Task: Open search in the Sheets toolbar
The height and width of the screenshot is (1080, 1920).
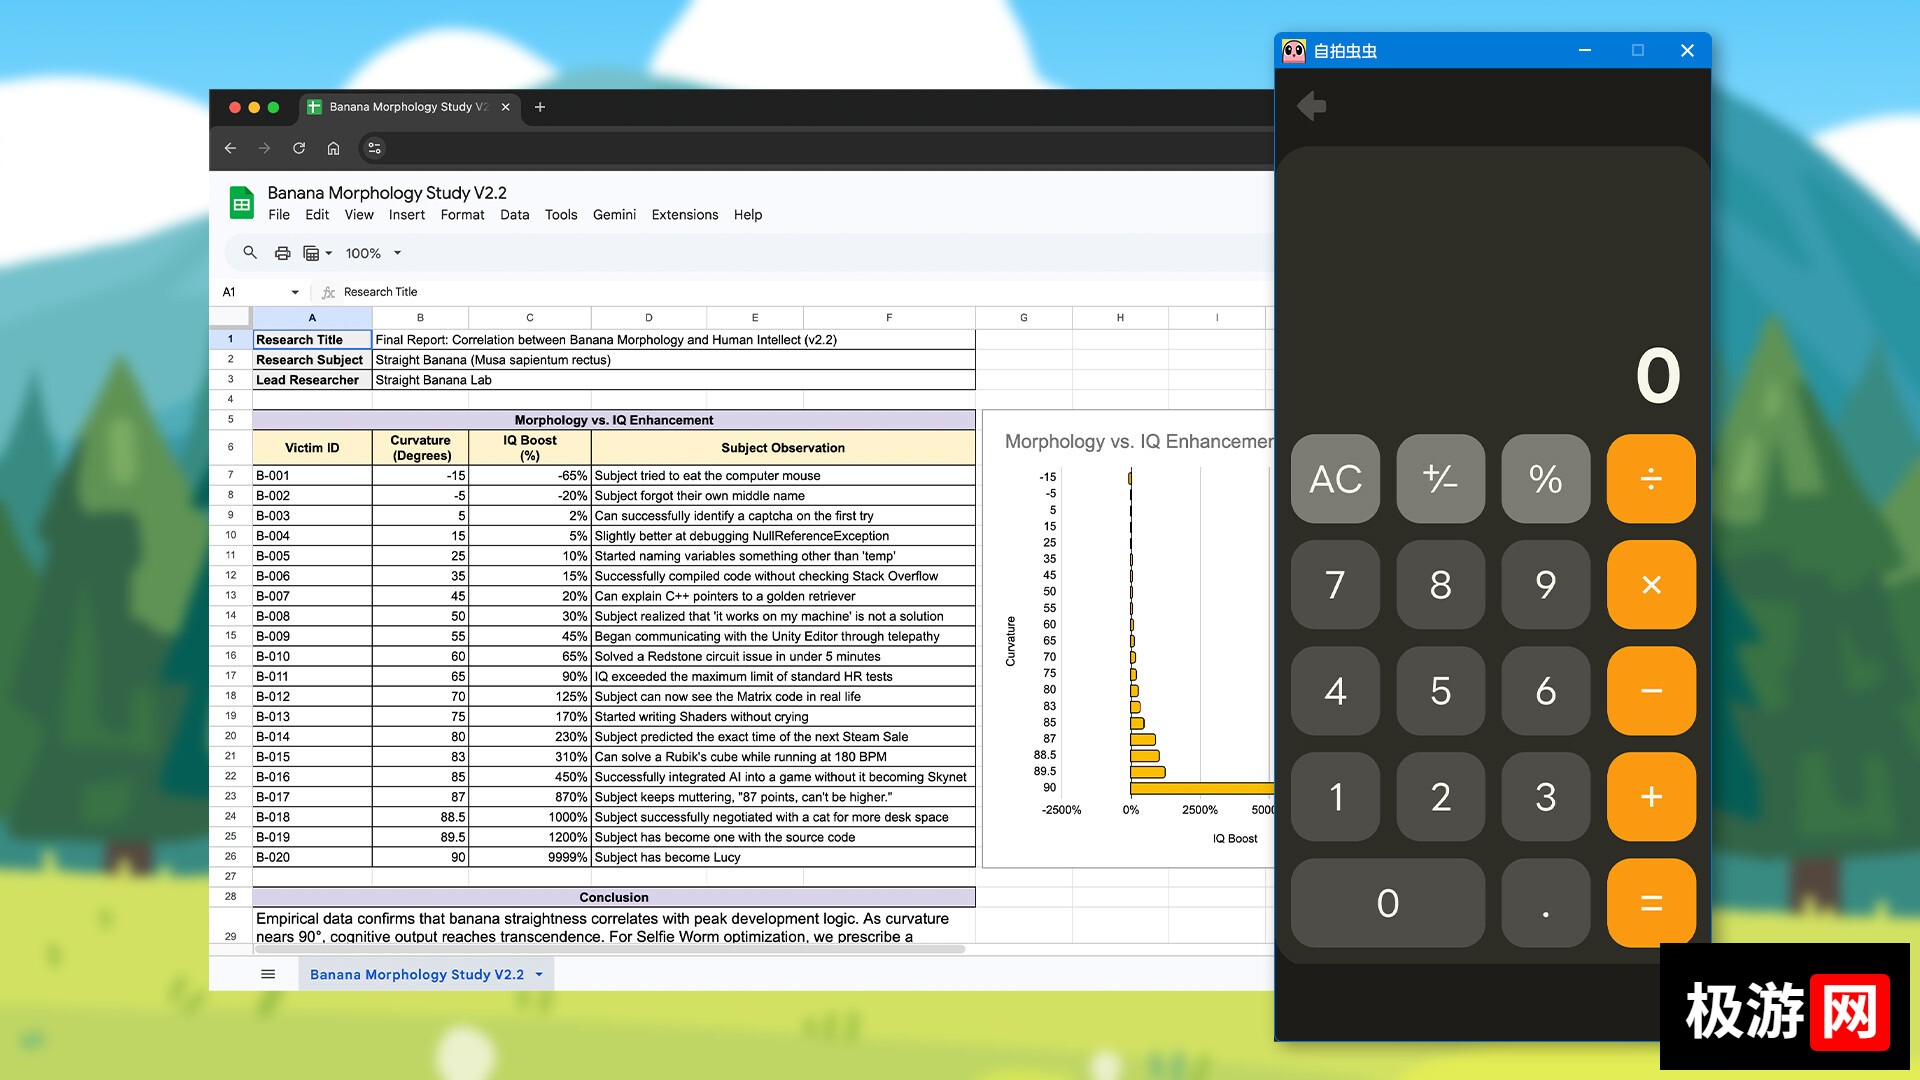Action: [250, 253]
